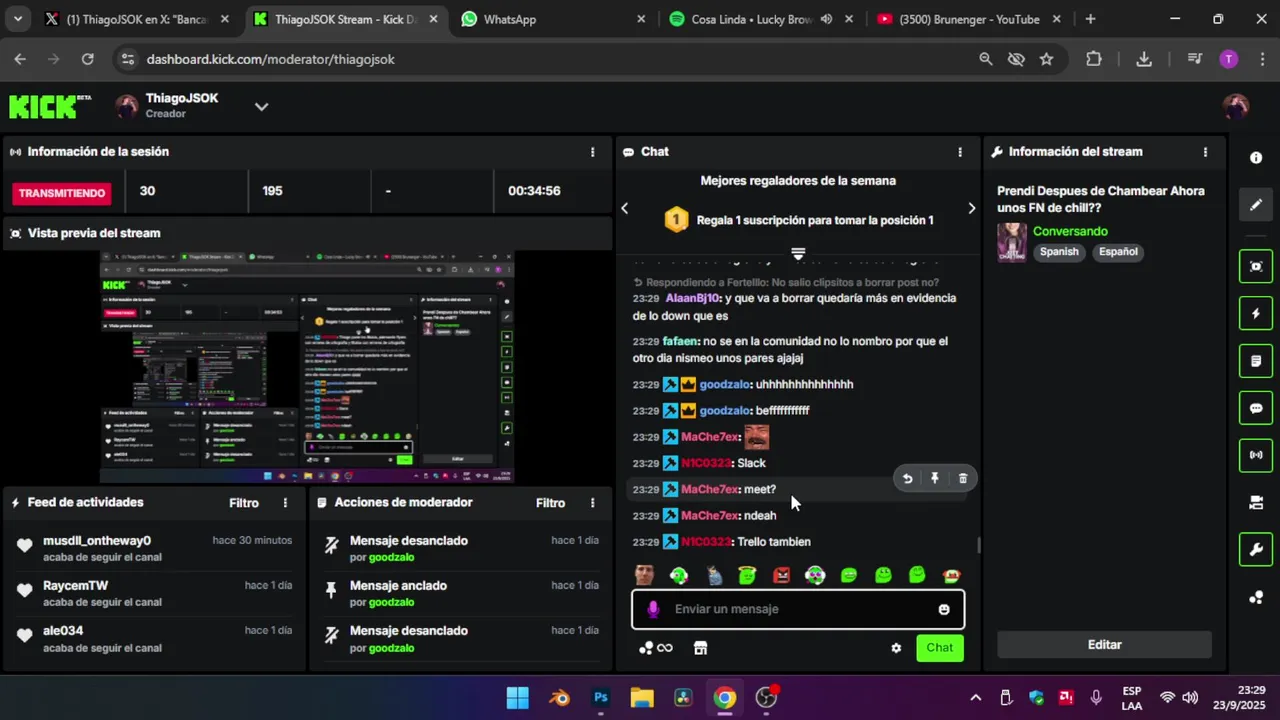Image resolution: width=1280 pixels, height=720 pixels.
Task: Click the Just Chatting category thumbnail
Action: tap(1012, 242)
